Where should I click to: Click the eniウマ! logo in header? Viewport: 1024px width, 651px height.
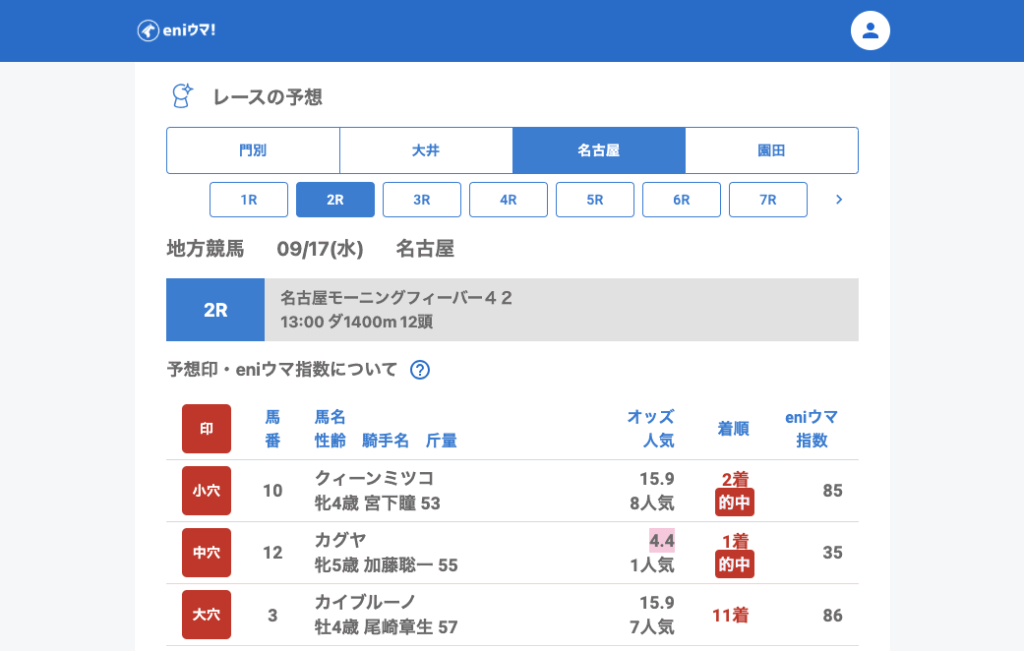coord(176,31)
